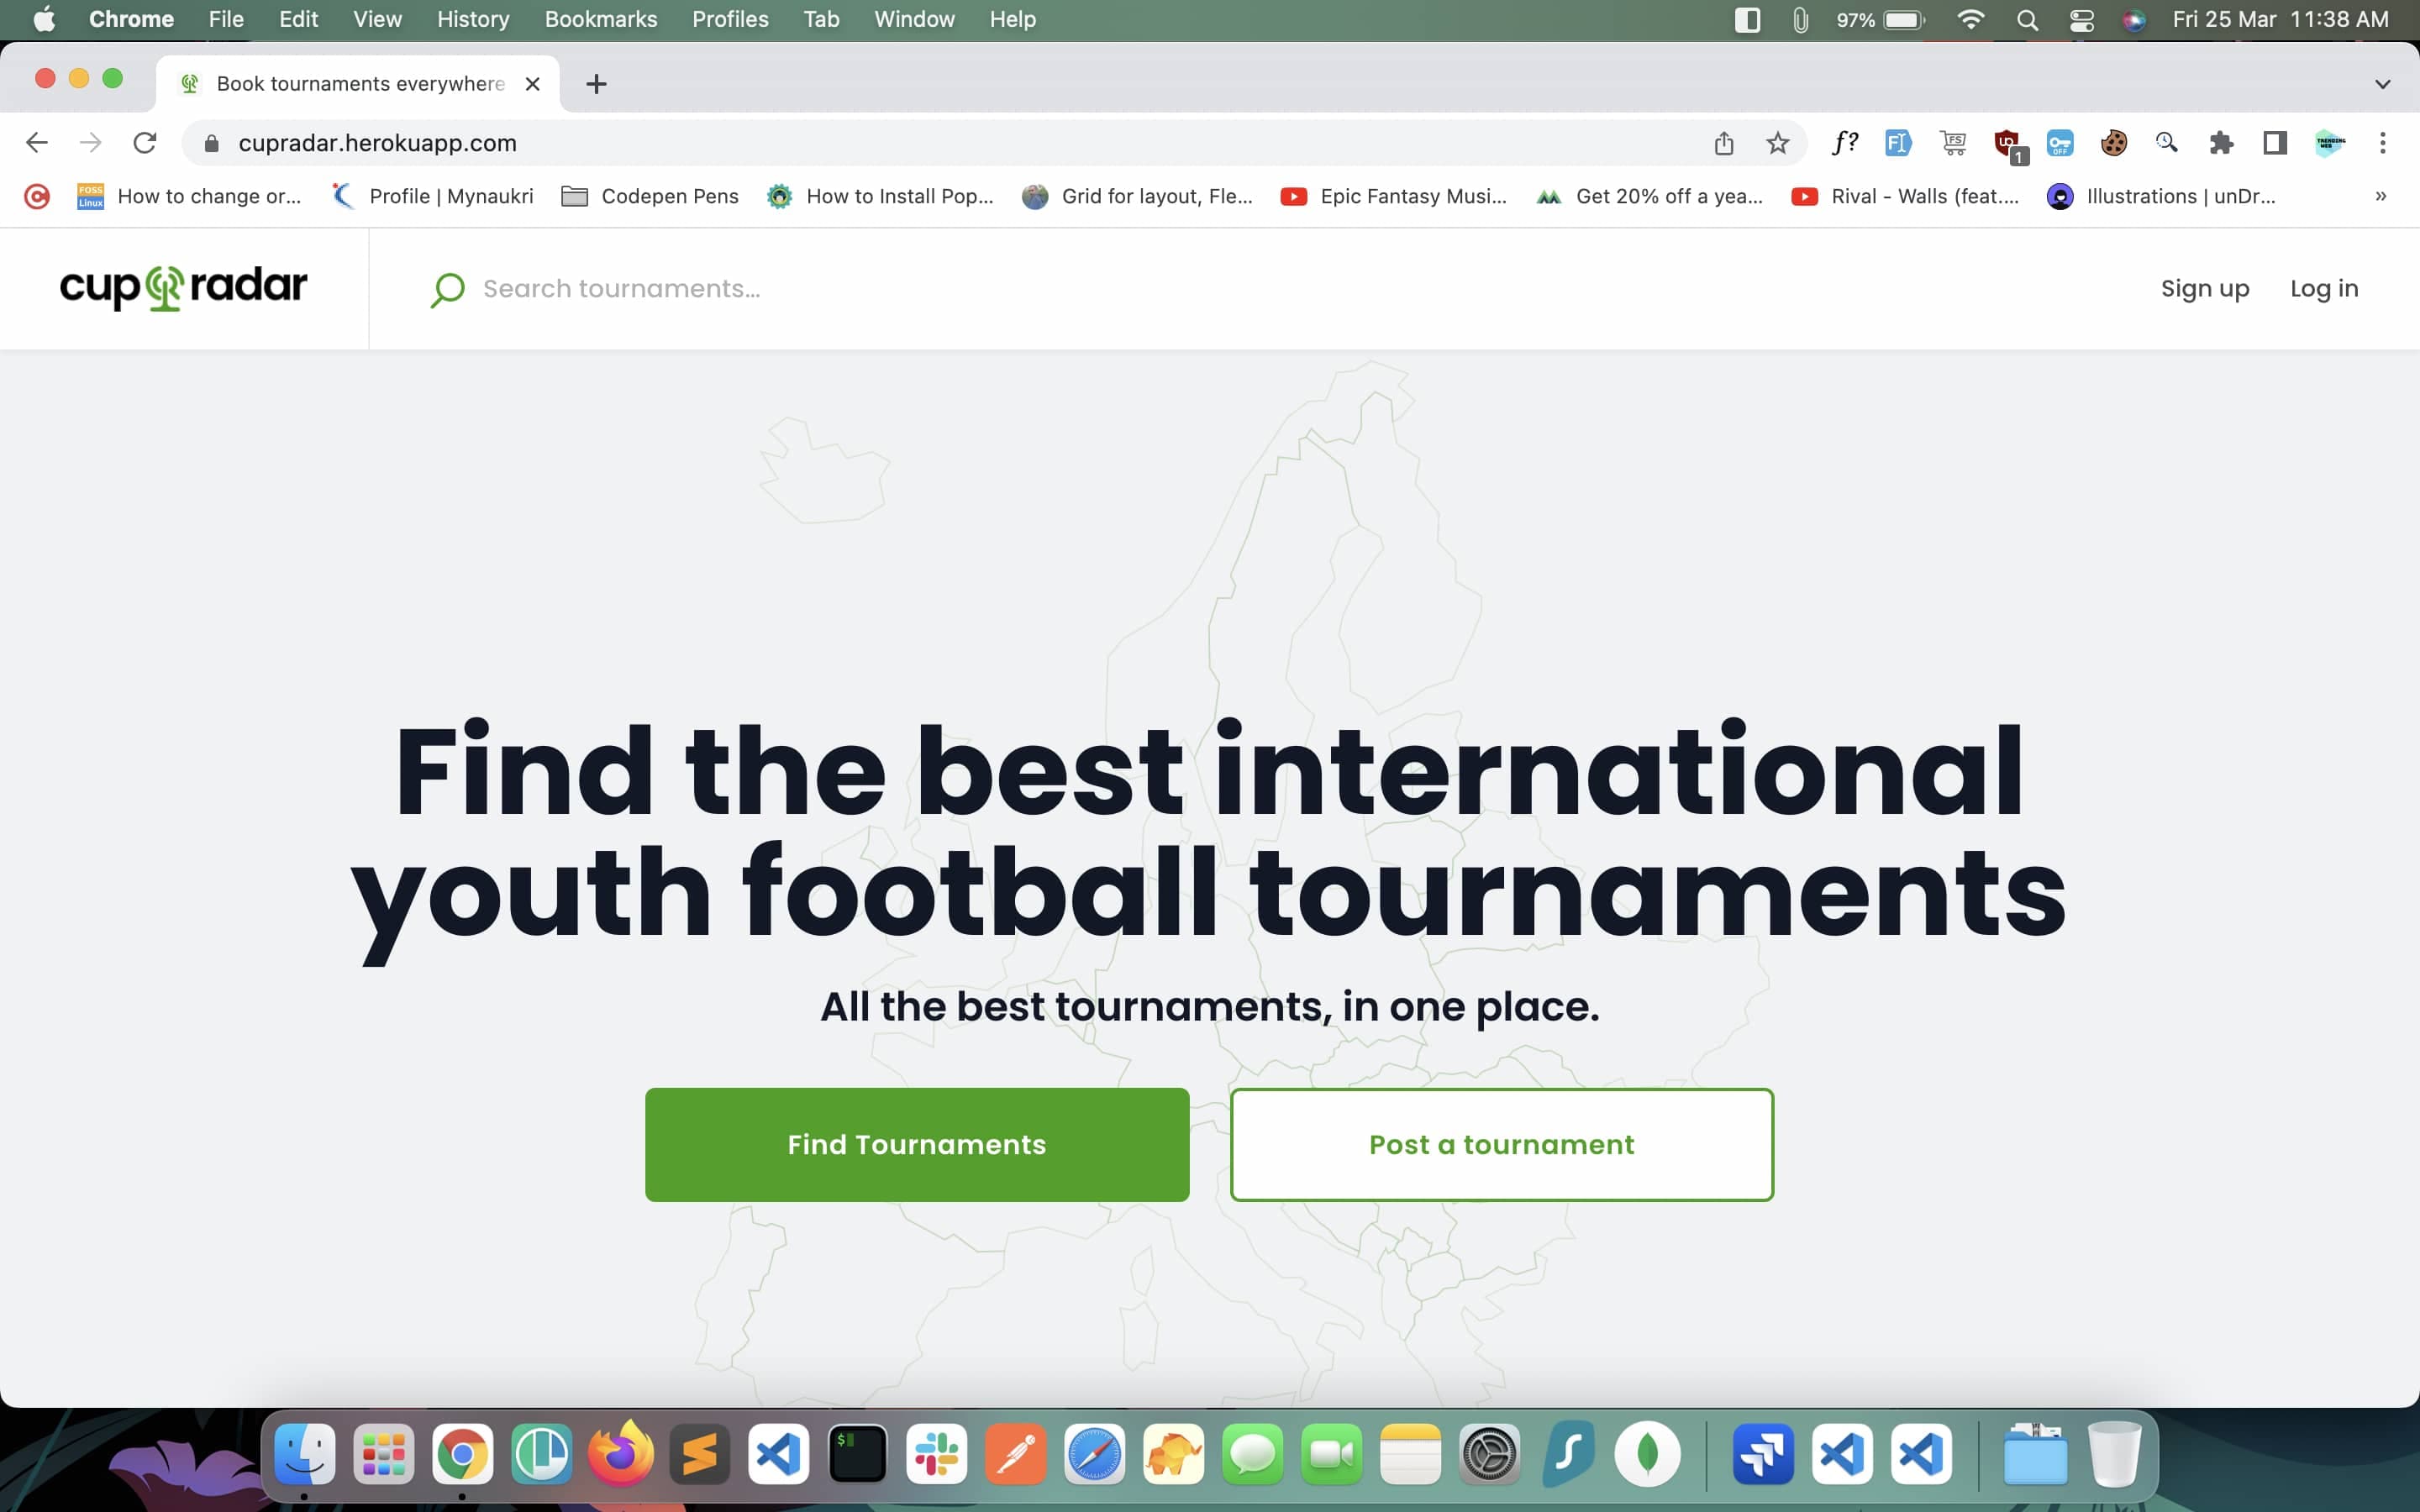Viewport: 2420px width, 1512px height.
Task: Bookmark this page with star icon
Action: tap(1777, 143)
